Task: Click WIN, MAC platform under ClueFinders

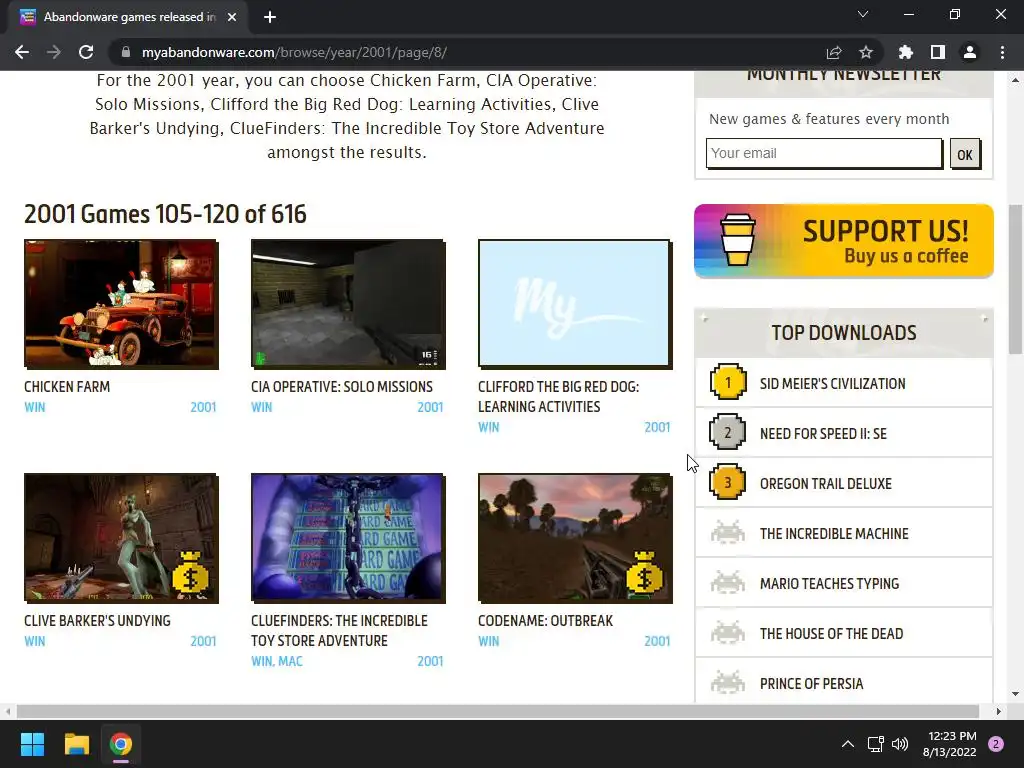Action: (277, 661)
